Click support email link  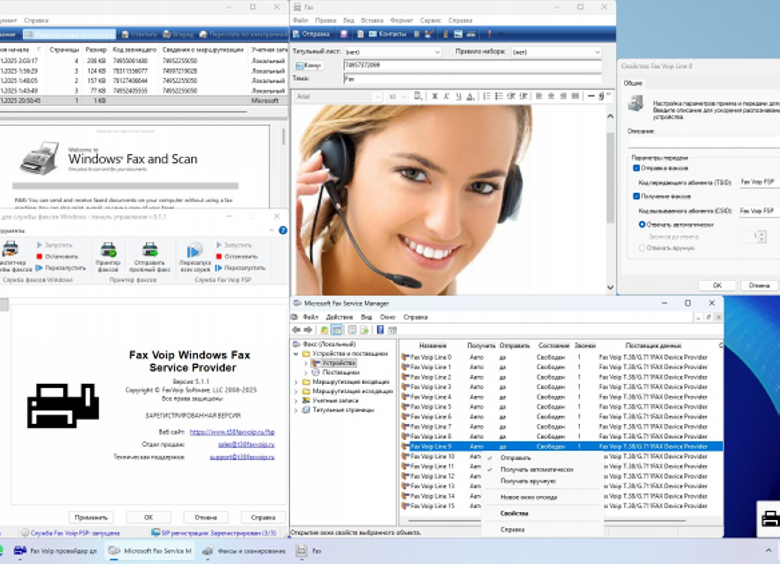pos(242,457)
